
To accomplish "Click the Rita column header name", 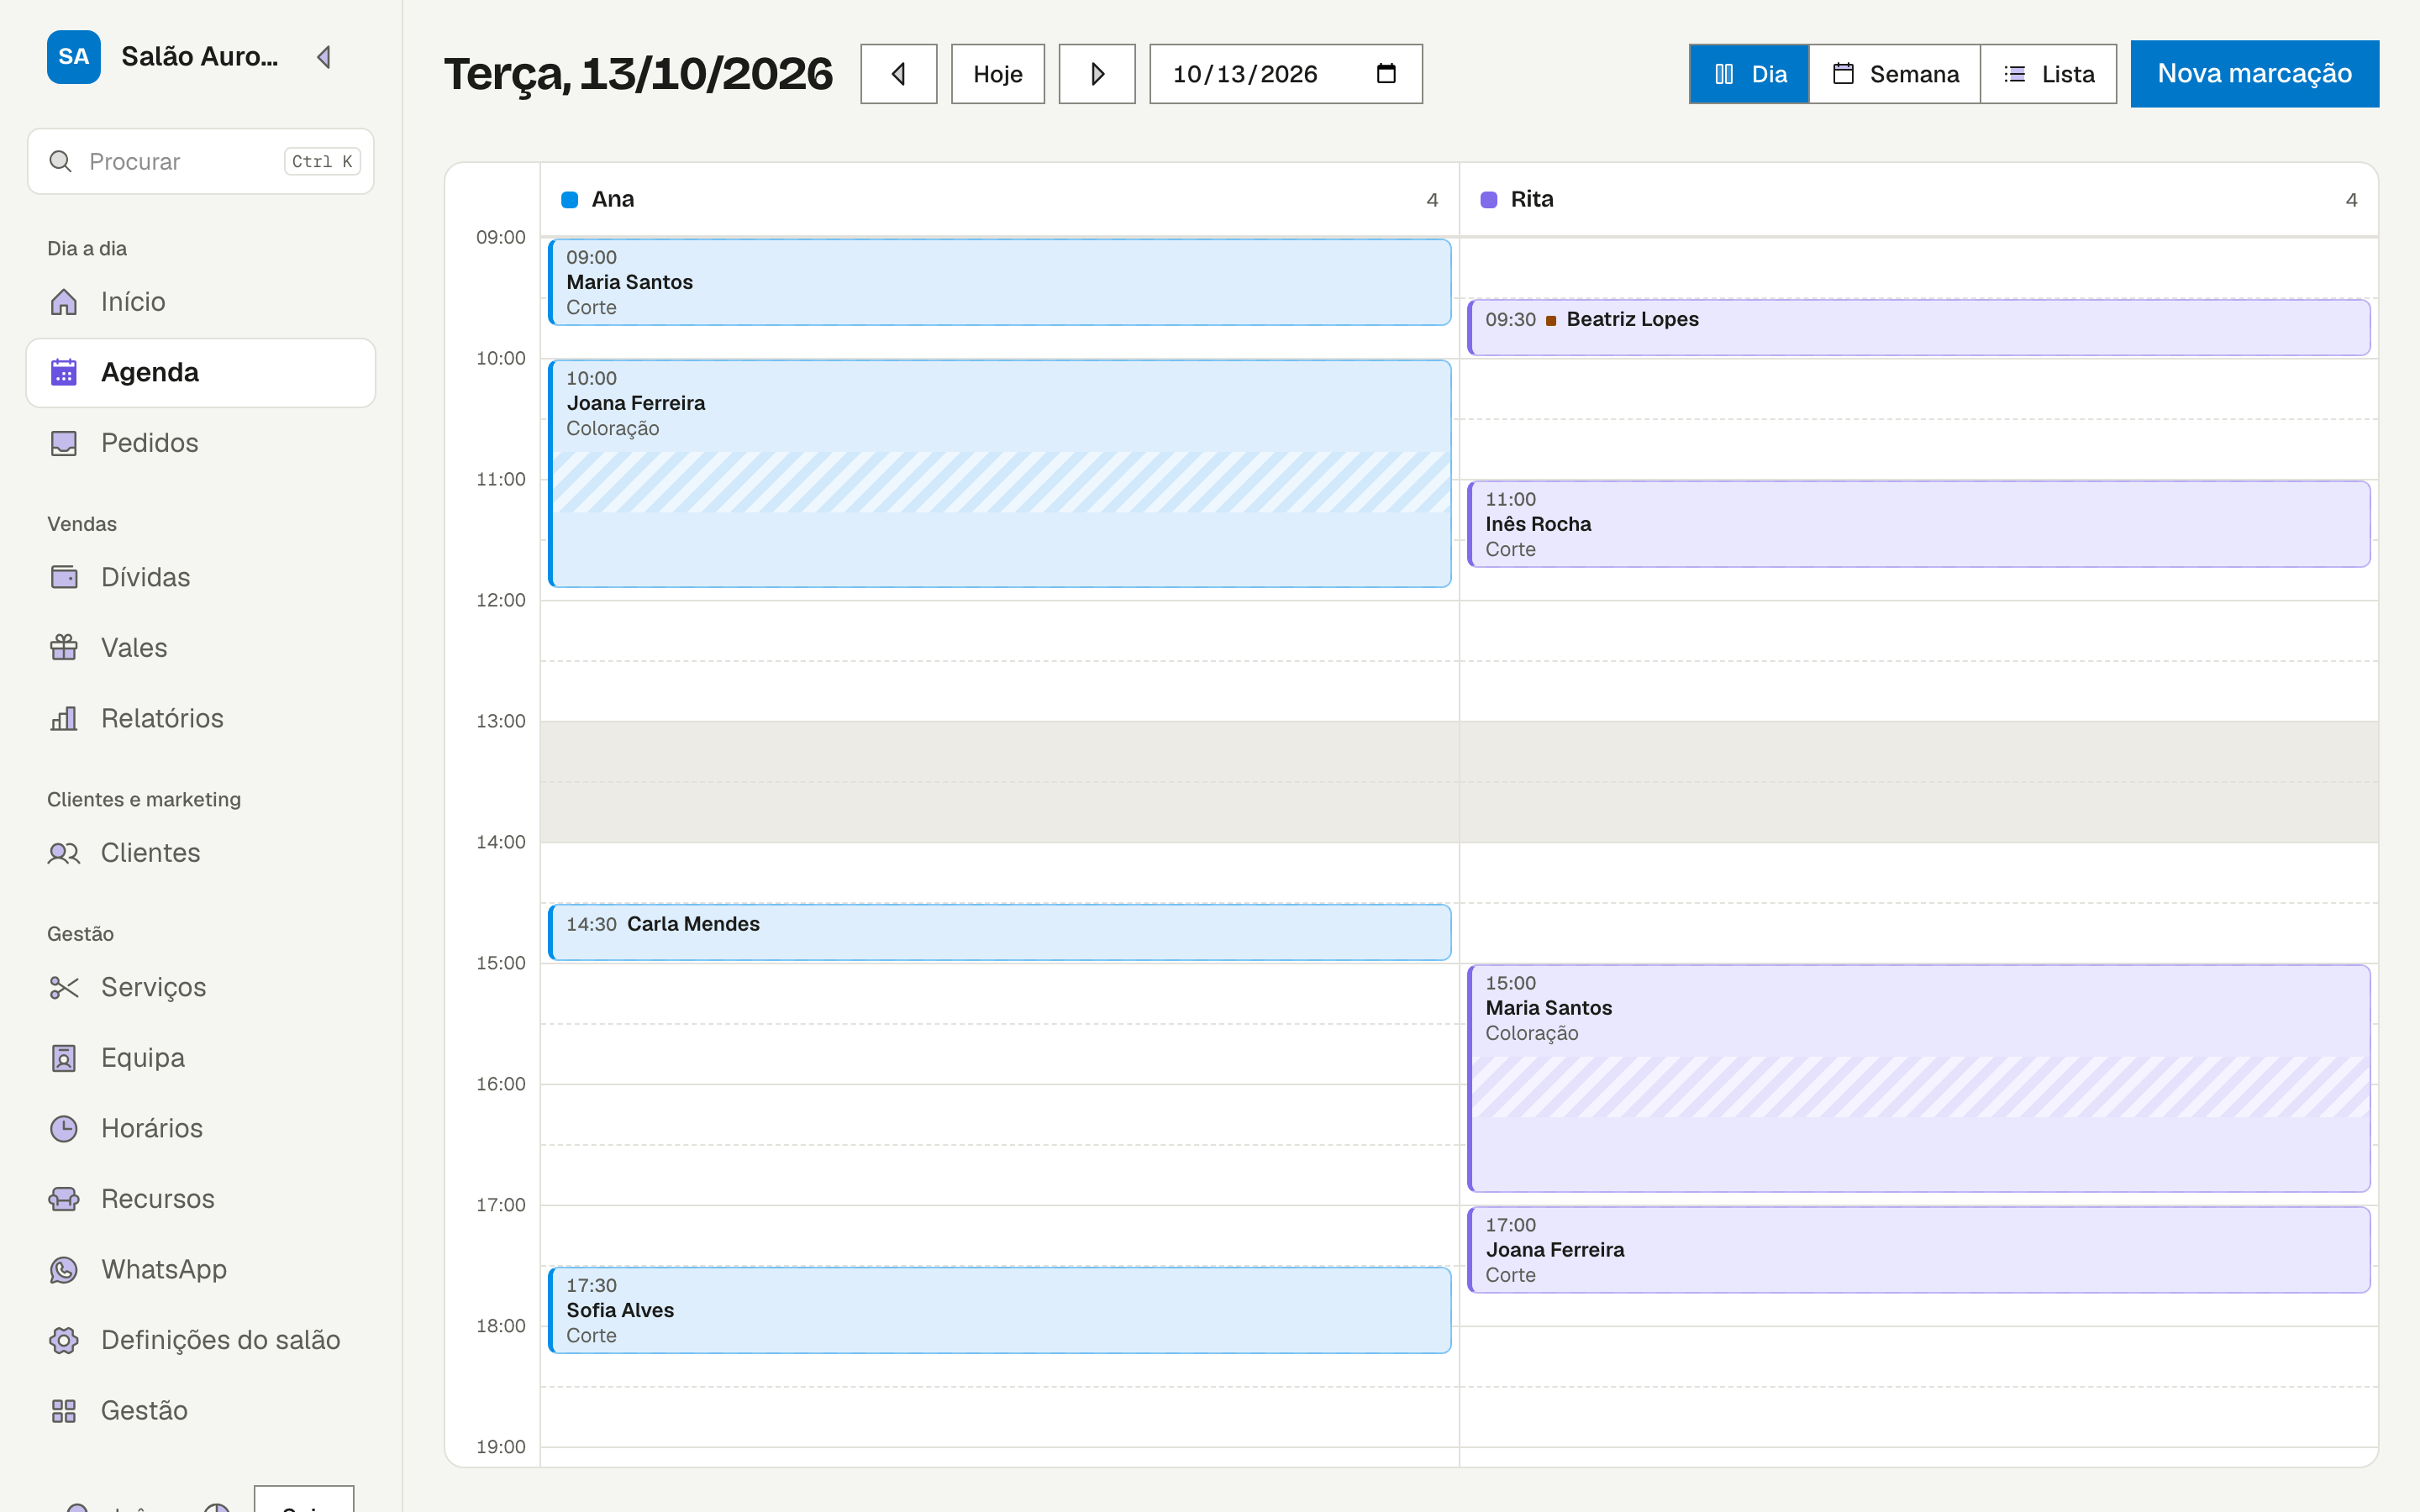I will [x=1532, y=200].
